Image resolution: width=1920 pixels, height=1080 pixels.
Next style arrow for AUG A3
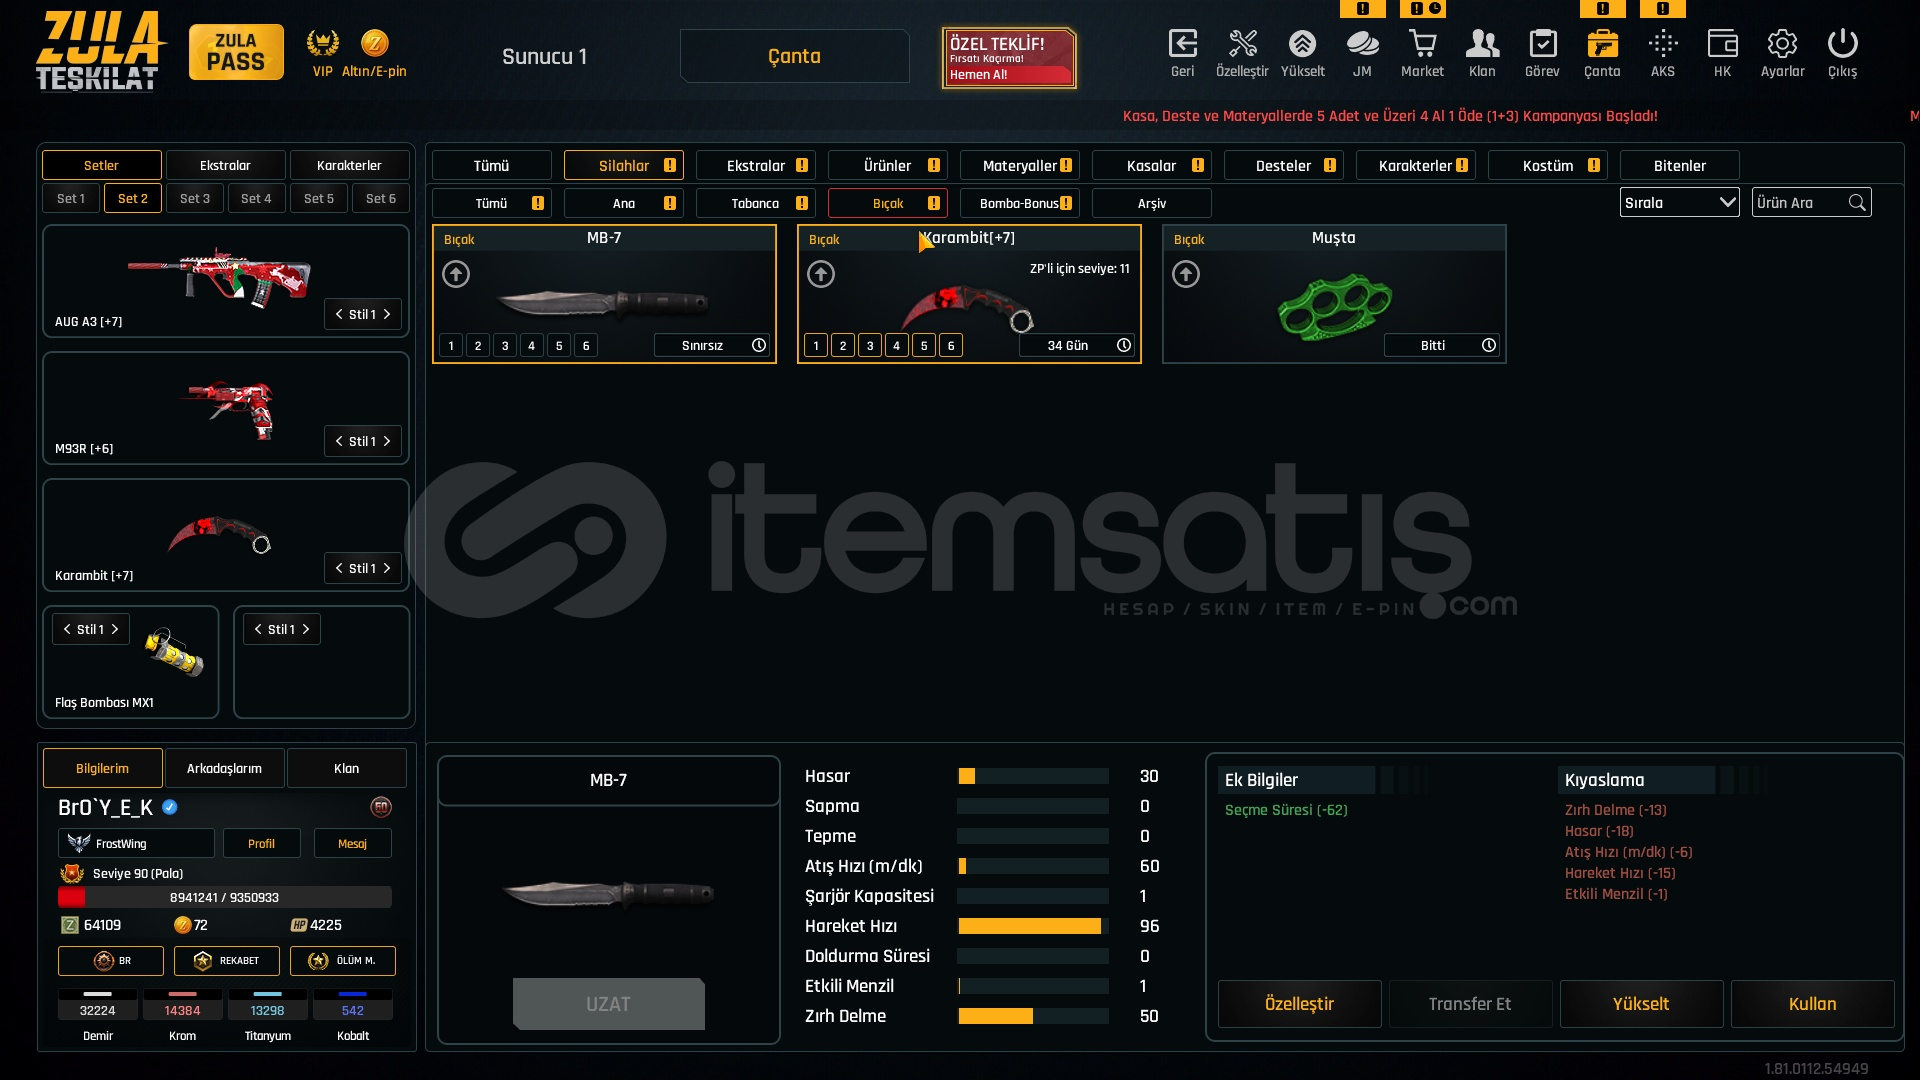coord(387,314)
